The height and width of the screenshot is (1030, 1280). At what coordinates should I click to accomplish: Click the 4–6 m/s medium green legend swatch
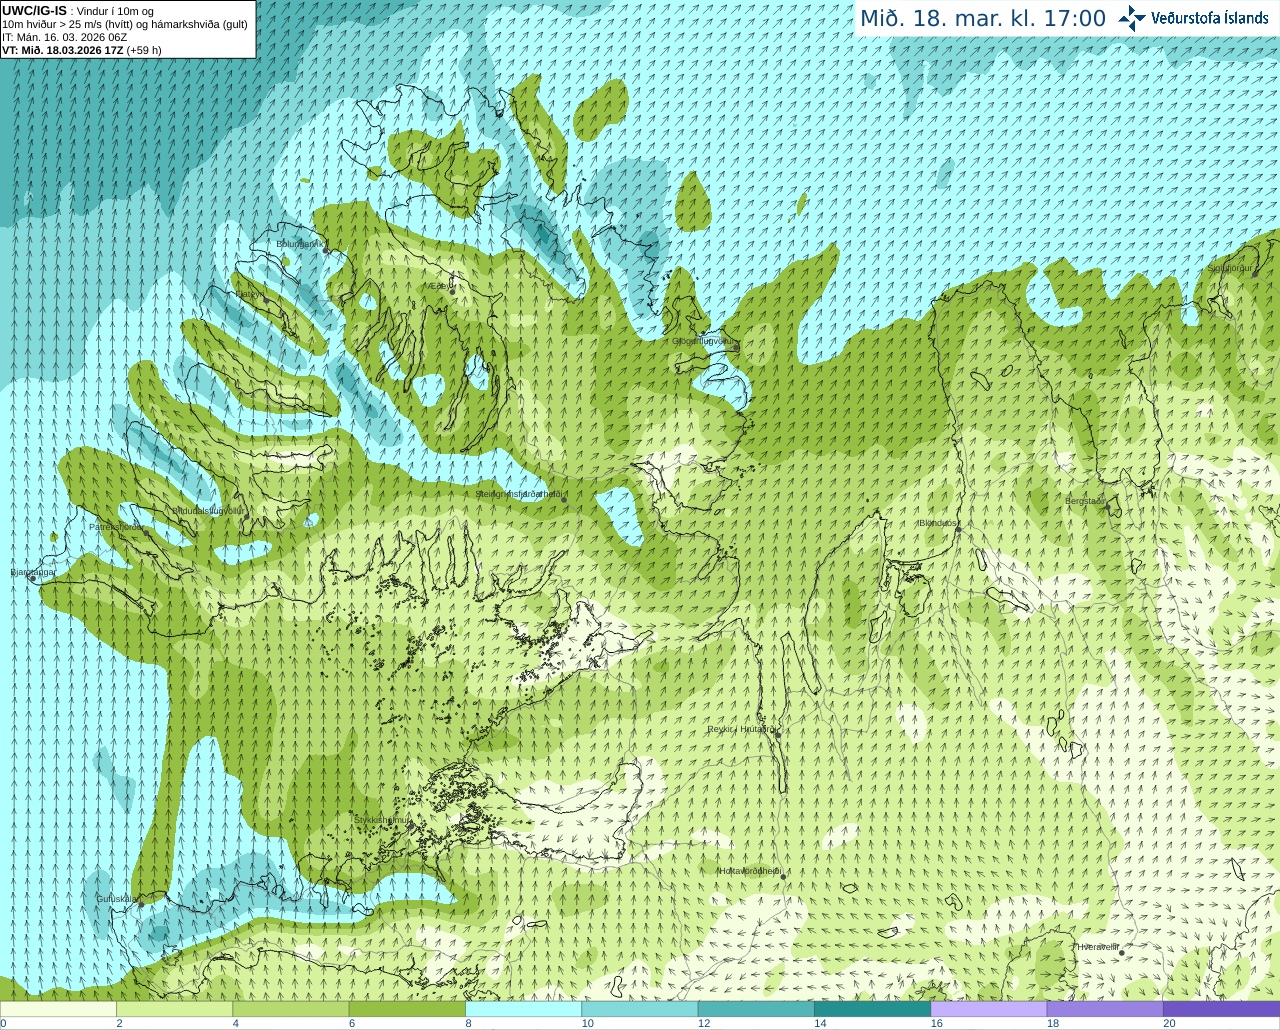pos(291,1009)
